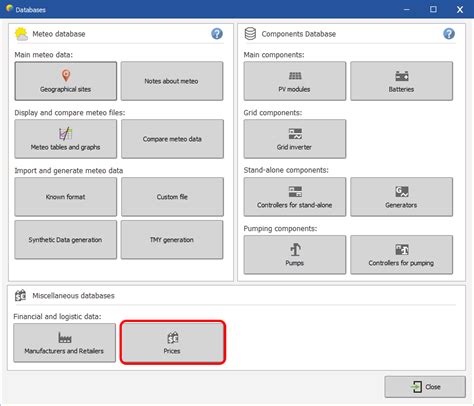474x406 pixels.
Task: Open Notes about meteo
Action: point(172,81)
